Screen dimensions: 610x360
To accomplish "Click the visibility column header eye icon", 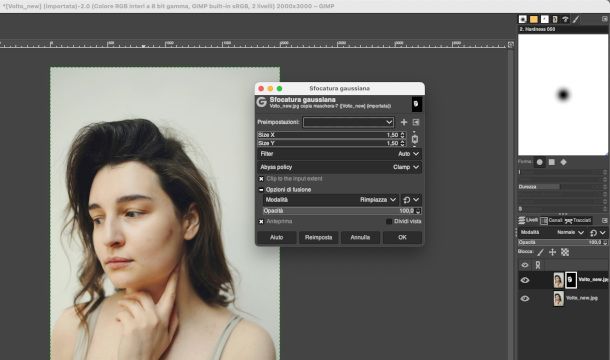I will coord(525,265).
